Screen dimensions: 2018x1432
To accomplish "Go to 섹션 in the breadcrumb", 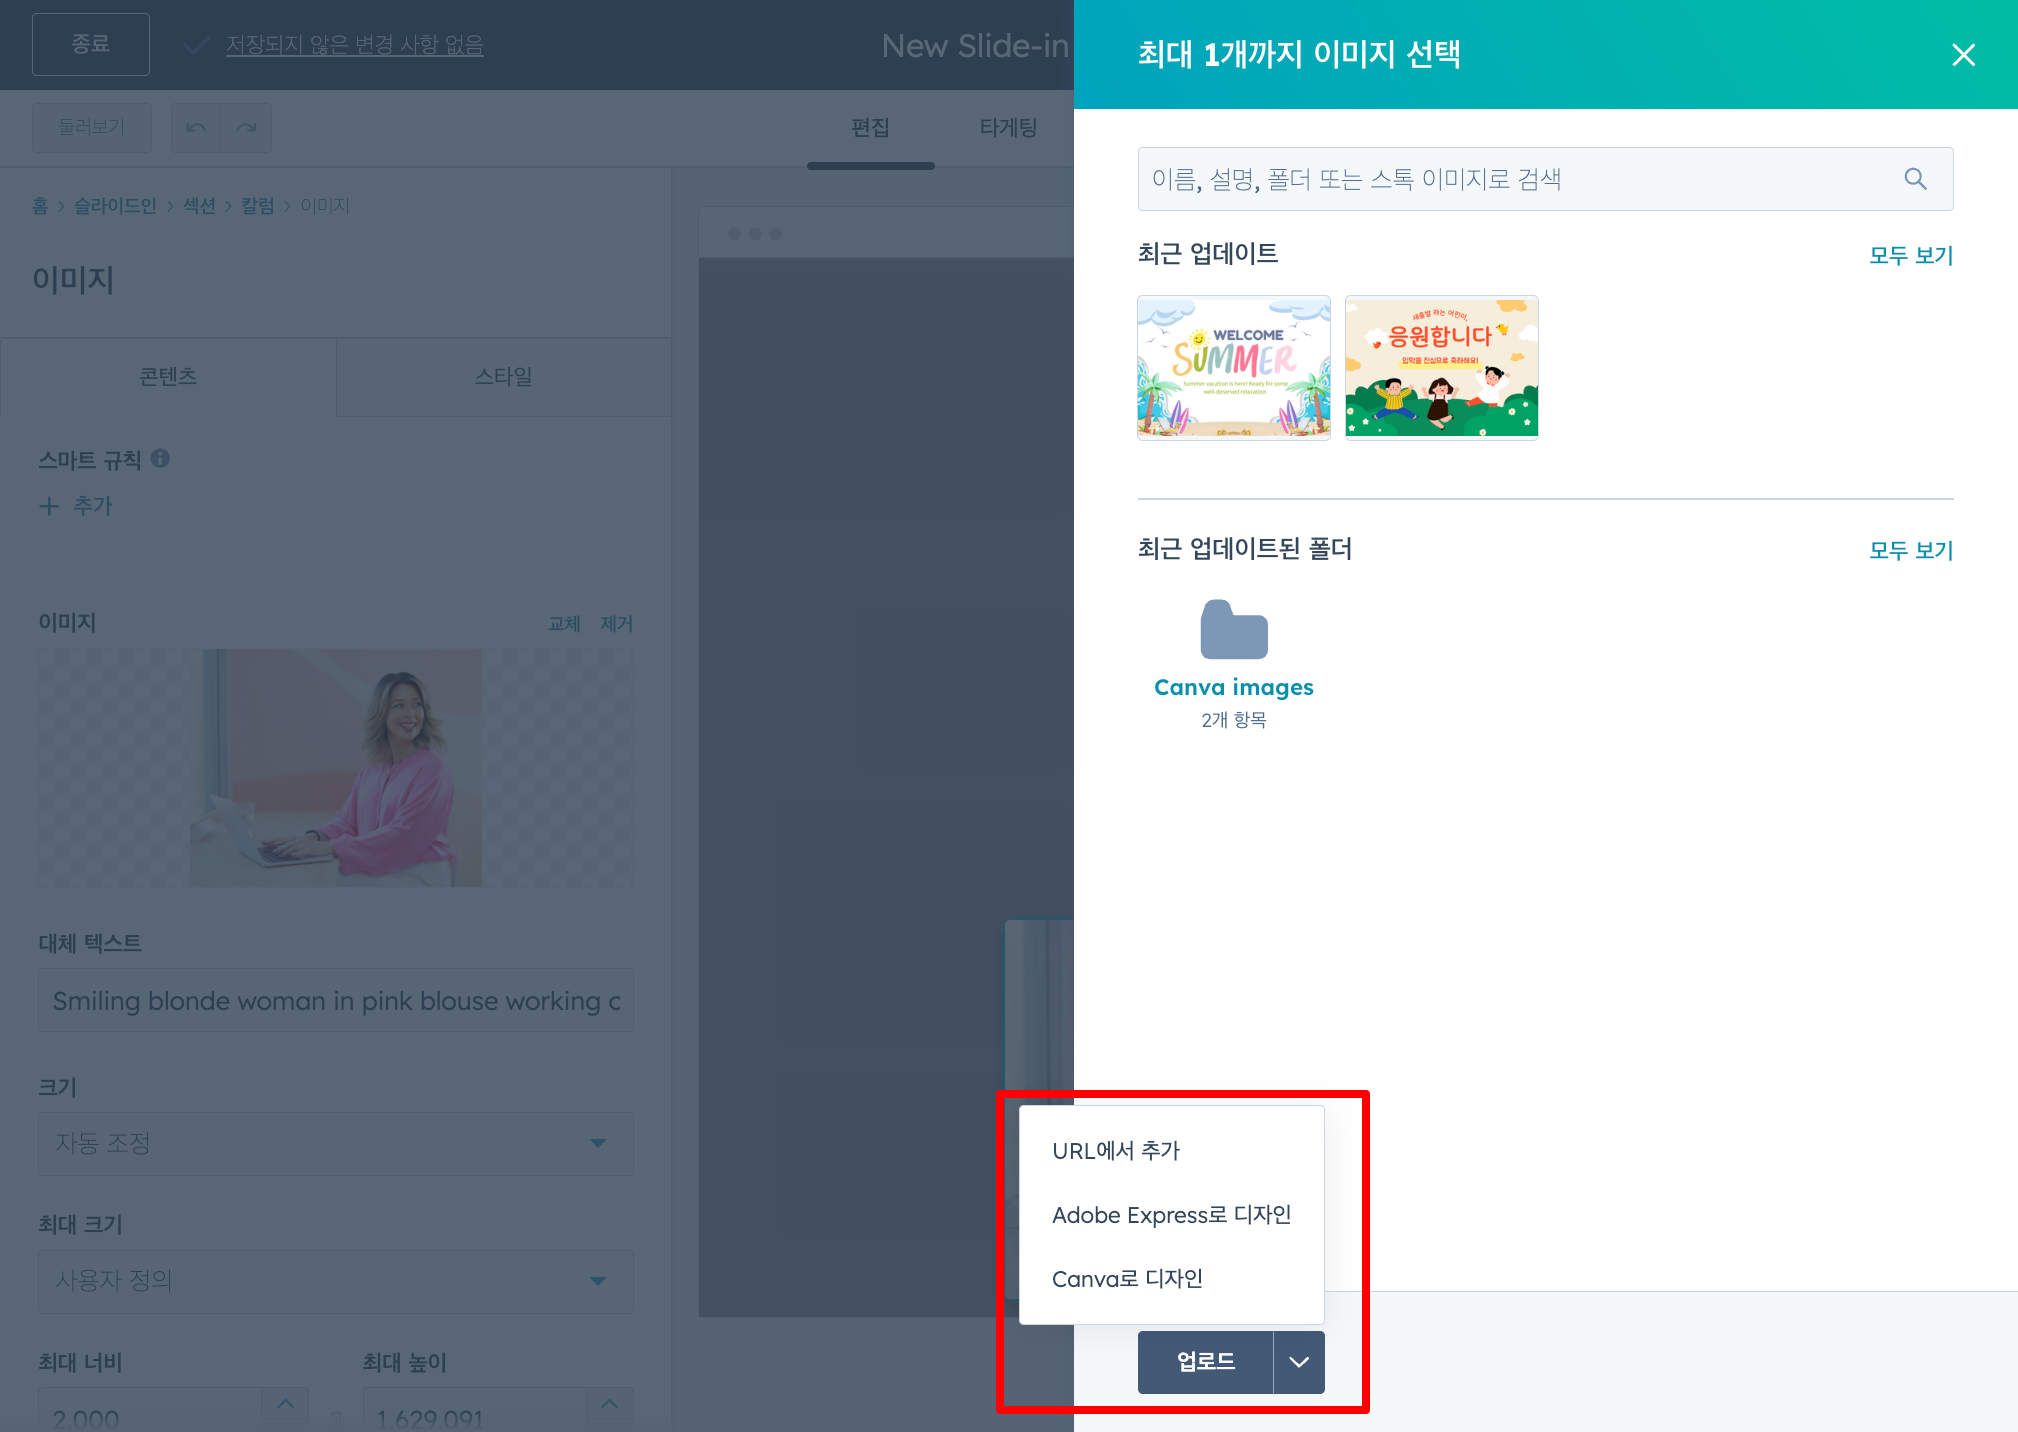I will pos(199,206).
